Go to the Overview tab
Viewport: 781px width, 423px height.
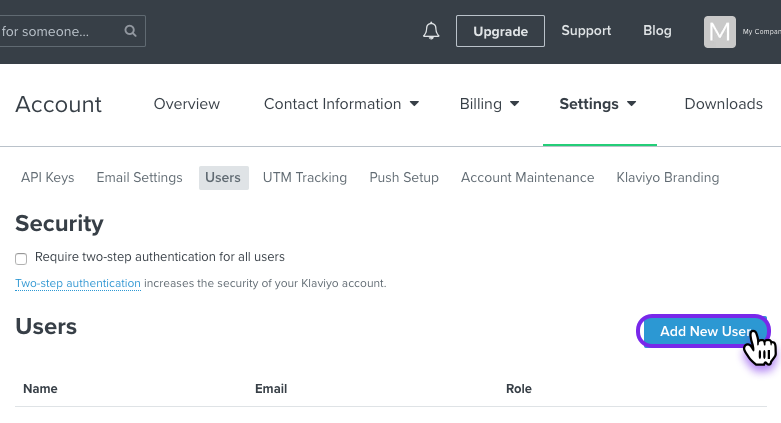[x=187, y=104]
